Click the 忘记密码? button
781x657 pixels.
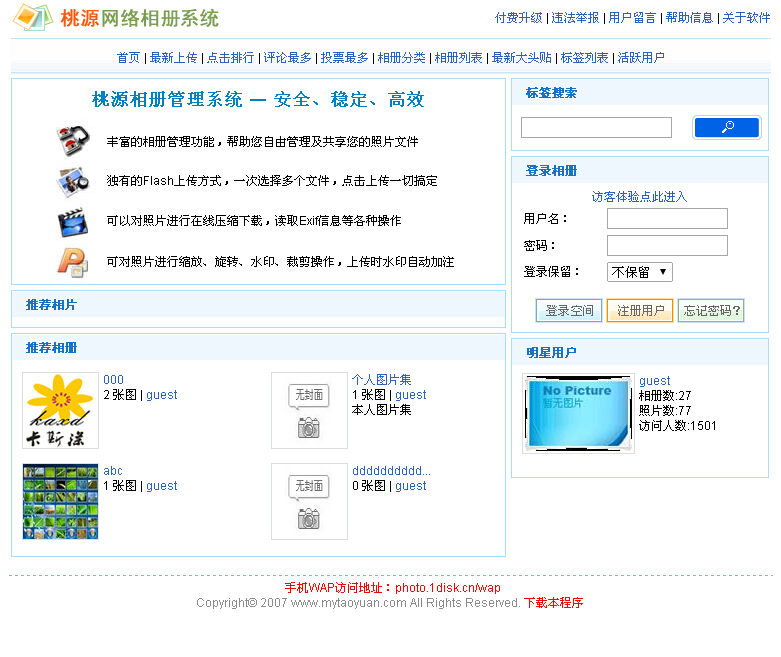pyautogui.click(x=711, y=311)
